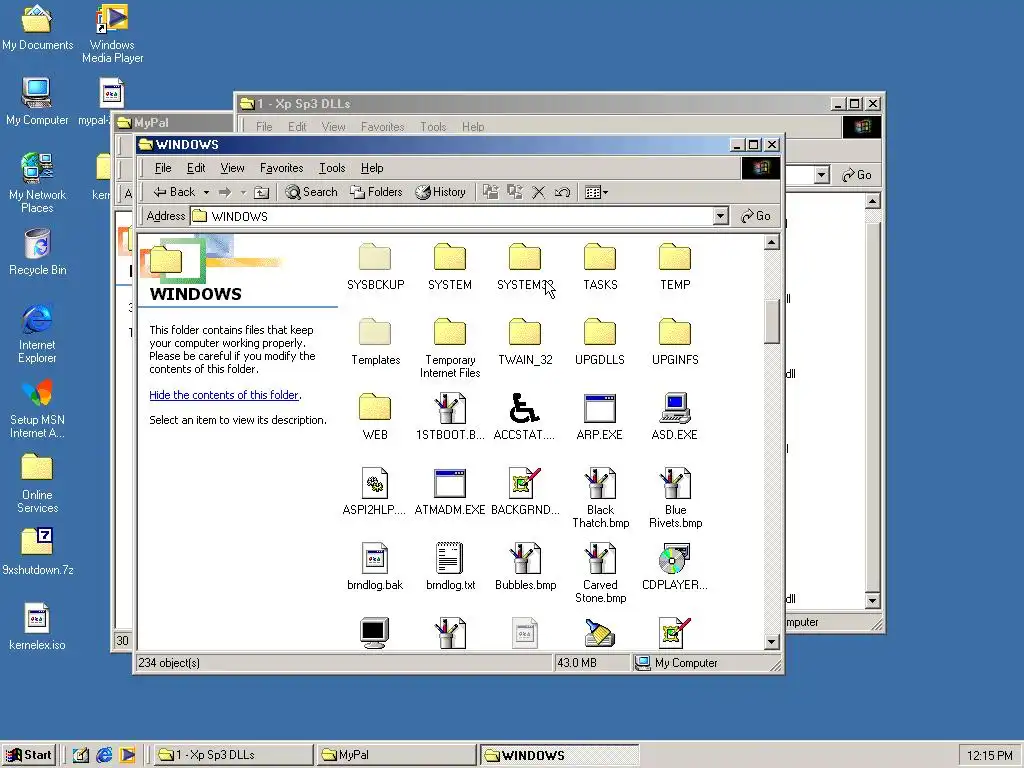Viewport: 1024px width, 768px height.
Task: Open the Edit menu in WINDOWS window
Action: coord(196,168)
